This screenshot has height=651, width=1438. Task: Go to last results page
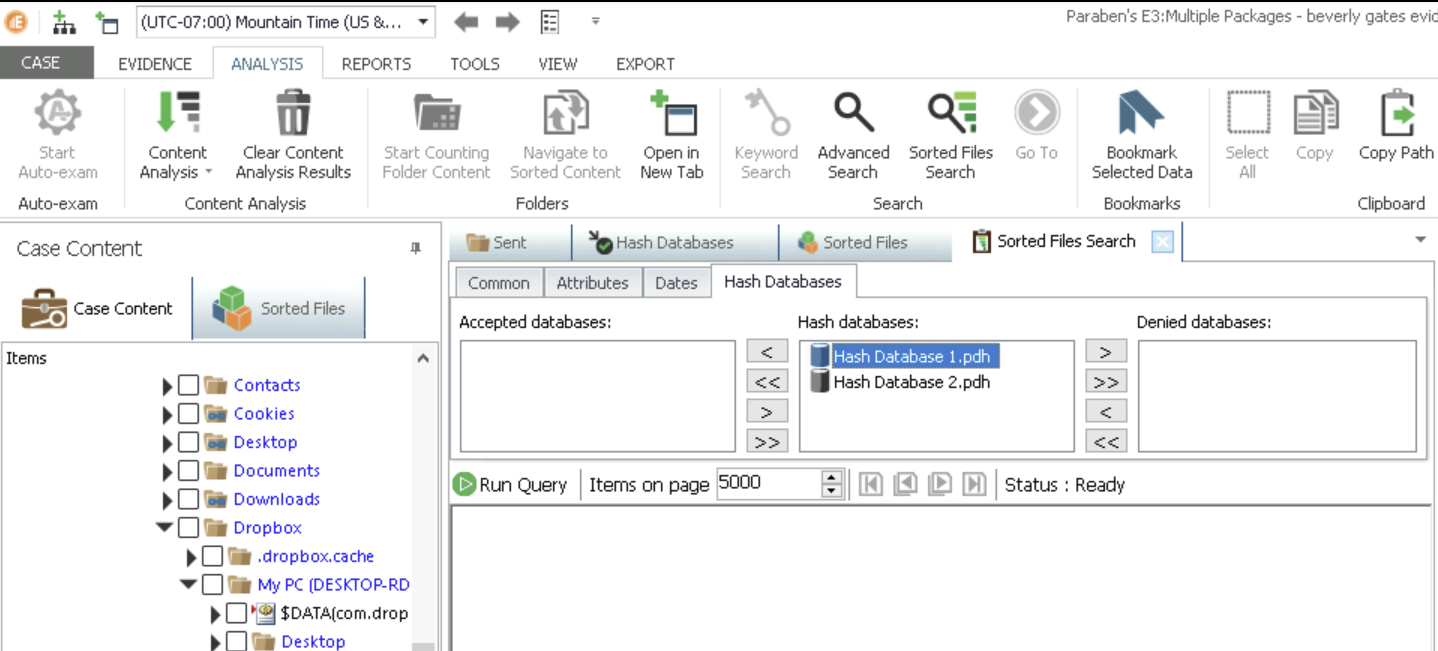pyautogui.click(x=974, y=485)
